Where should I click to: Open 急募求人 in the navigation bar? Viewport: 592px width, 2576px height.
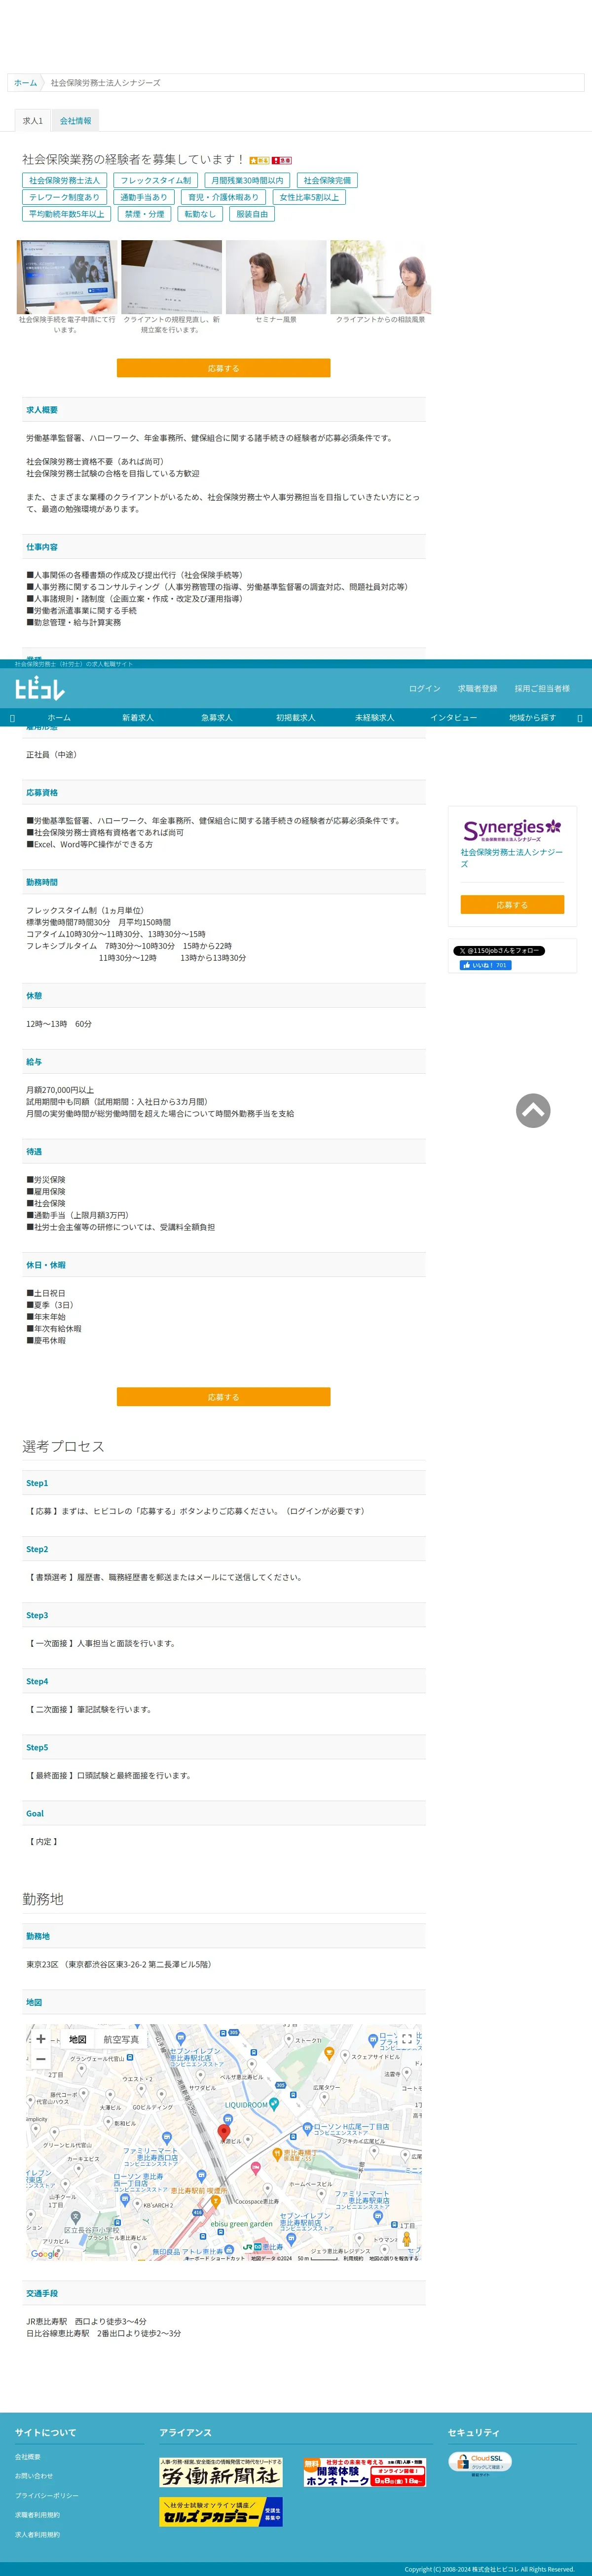pyautogui.click(x=216, y=718)
